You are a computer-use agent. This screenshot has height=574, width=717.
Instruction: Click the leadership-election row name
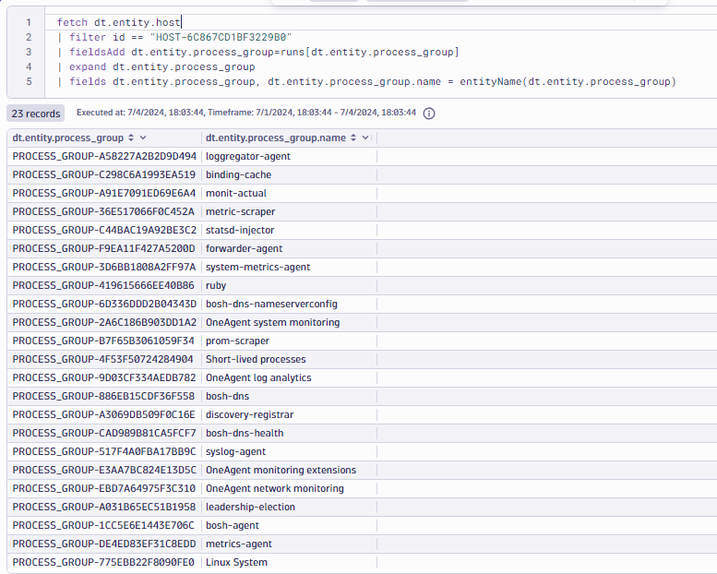[250, 507]
